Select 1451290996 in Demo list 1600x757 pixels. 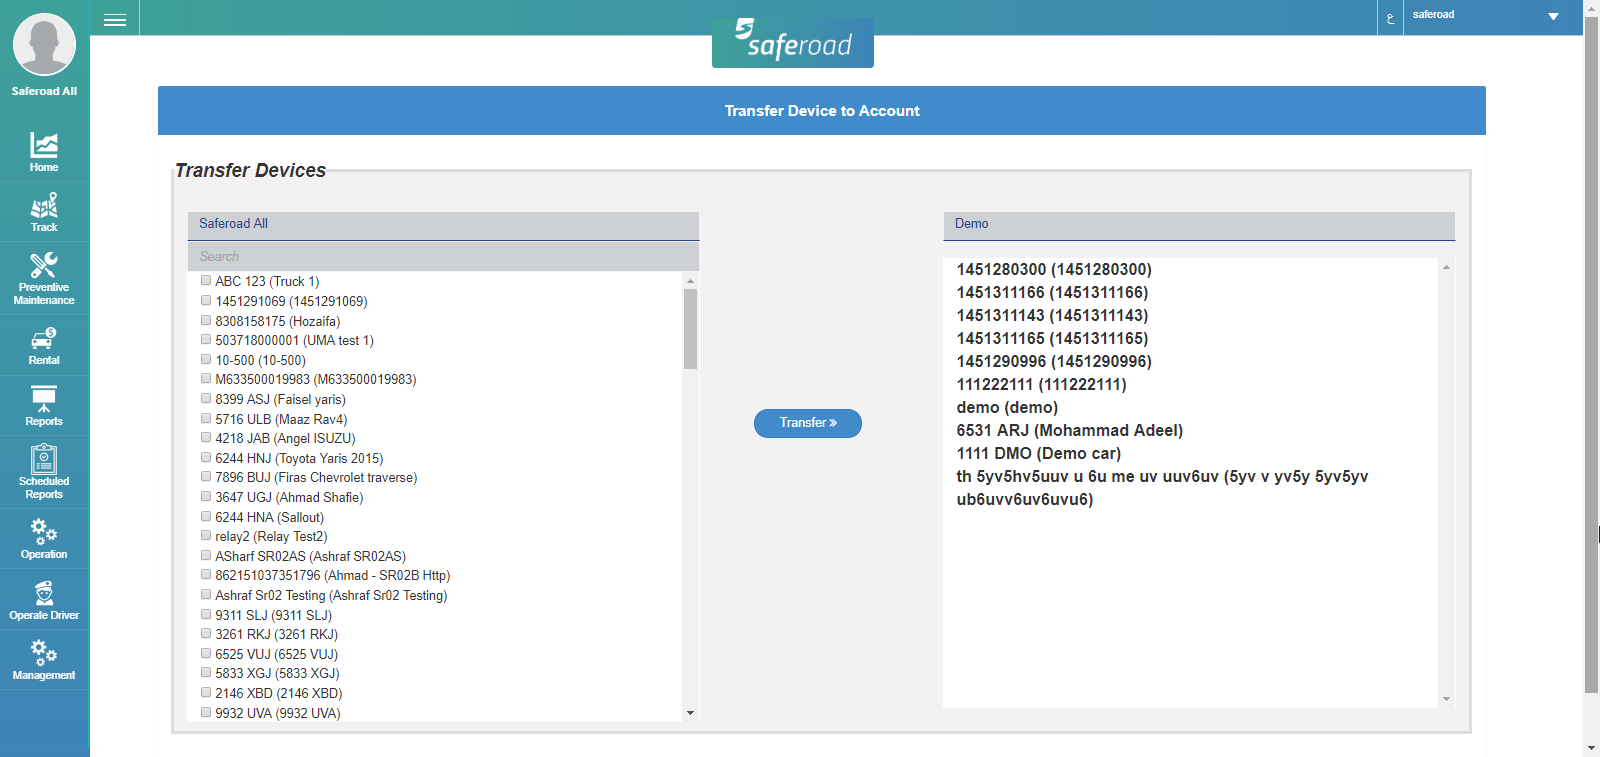[x=1054, y=361]
